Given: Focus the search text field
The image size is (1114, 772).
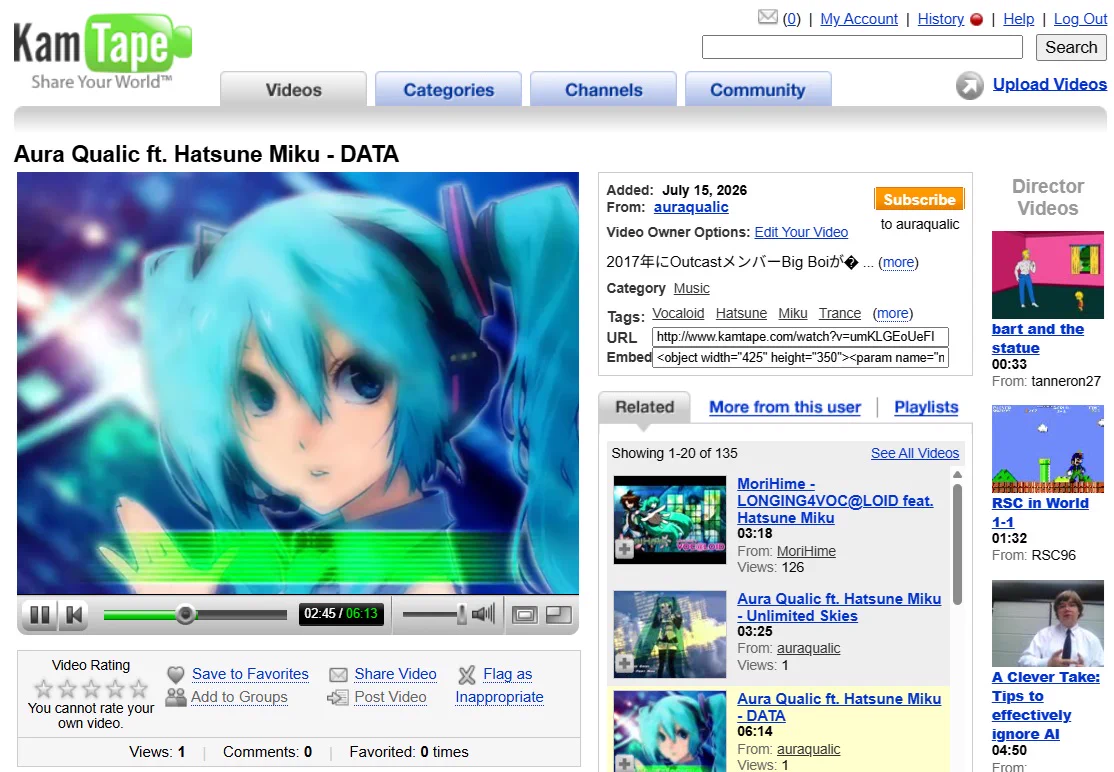Looking at the screenshot, I should (x=862, y=47).
